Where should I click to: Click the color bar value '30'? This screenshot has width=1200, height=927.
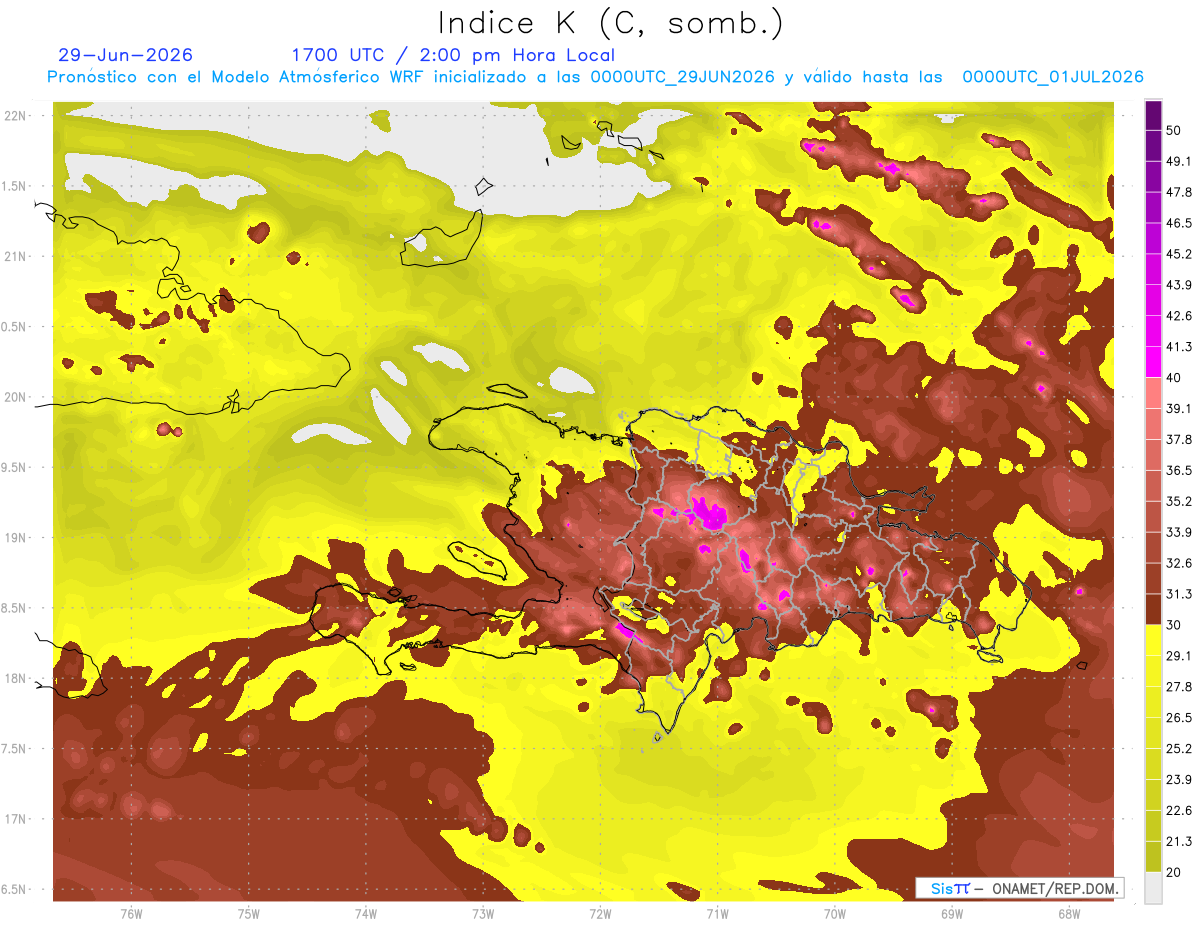click(x=1174, y=625)
